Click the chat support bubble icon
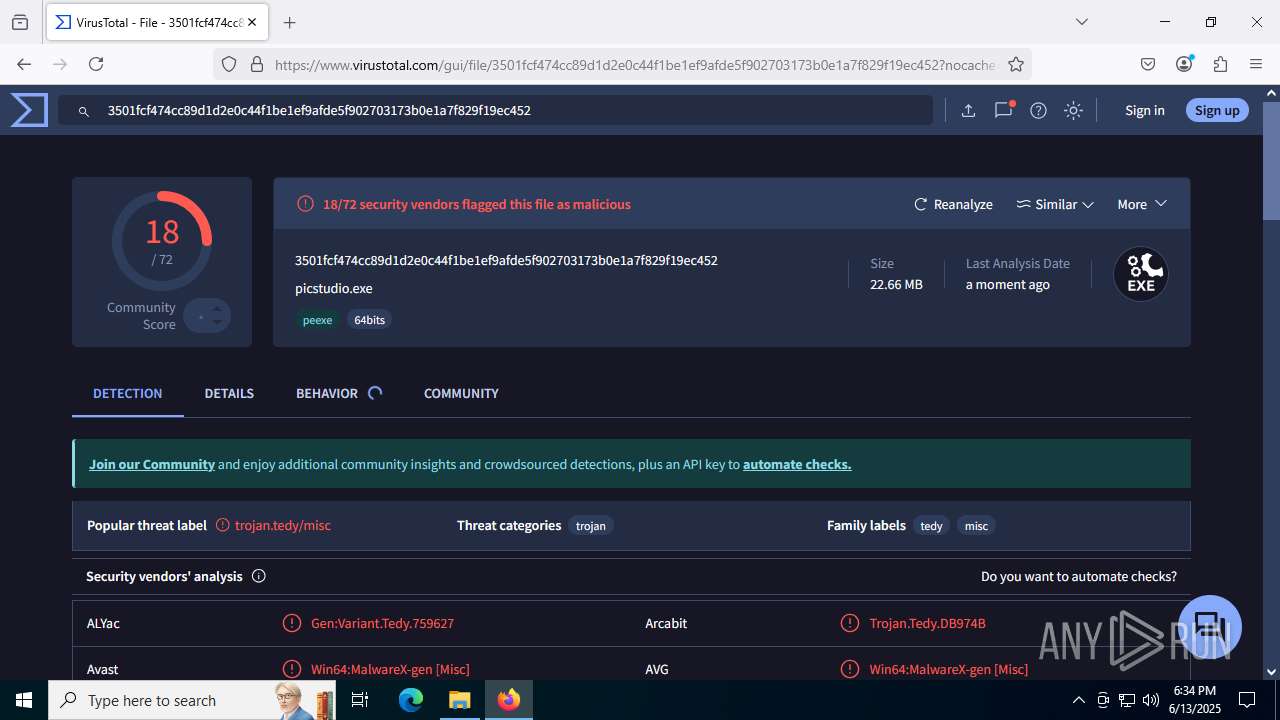Image resolution: width=1280 pixels, height=720 pixels. click(1210, 627)
